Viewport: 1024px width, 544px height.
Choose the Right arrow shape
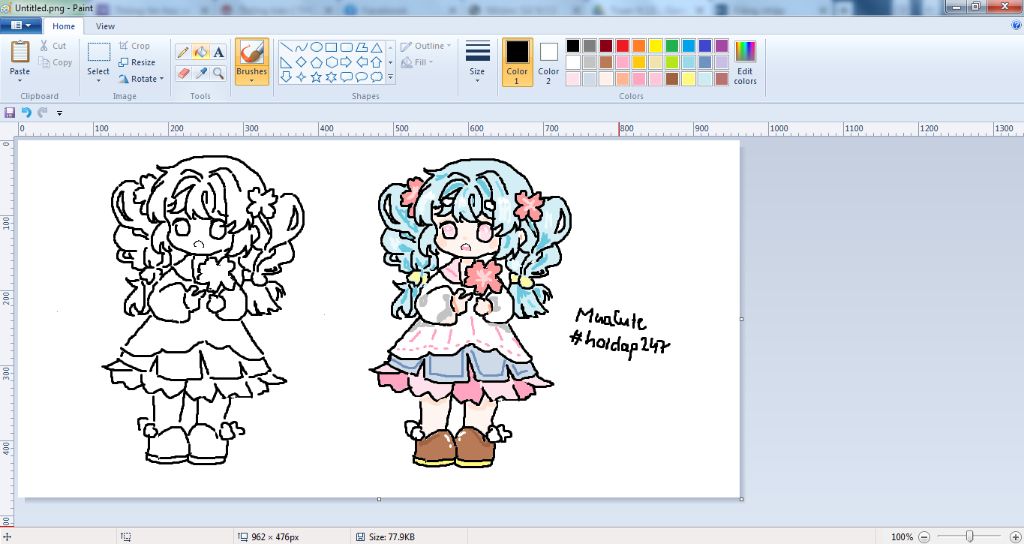point(346,62)
